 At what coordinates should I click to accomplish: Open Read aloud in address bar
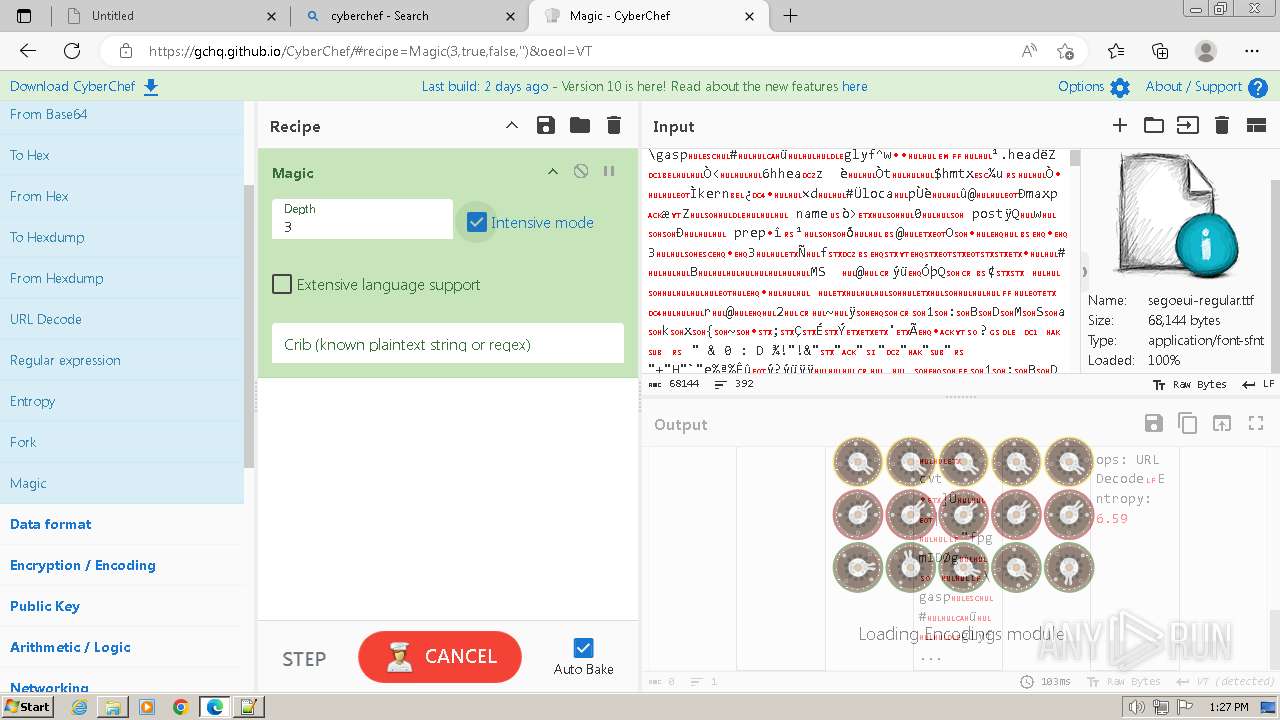click(x=1029, y=51)
